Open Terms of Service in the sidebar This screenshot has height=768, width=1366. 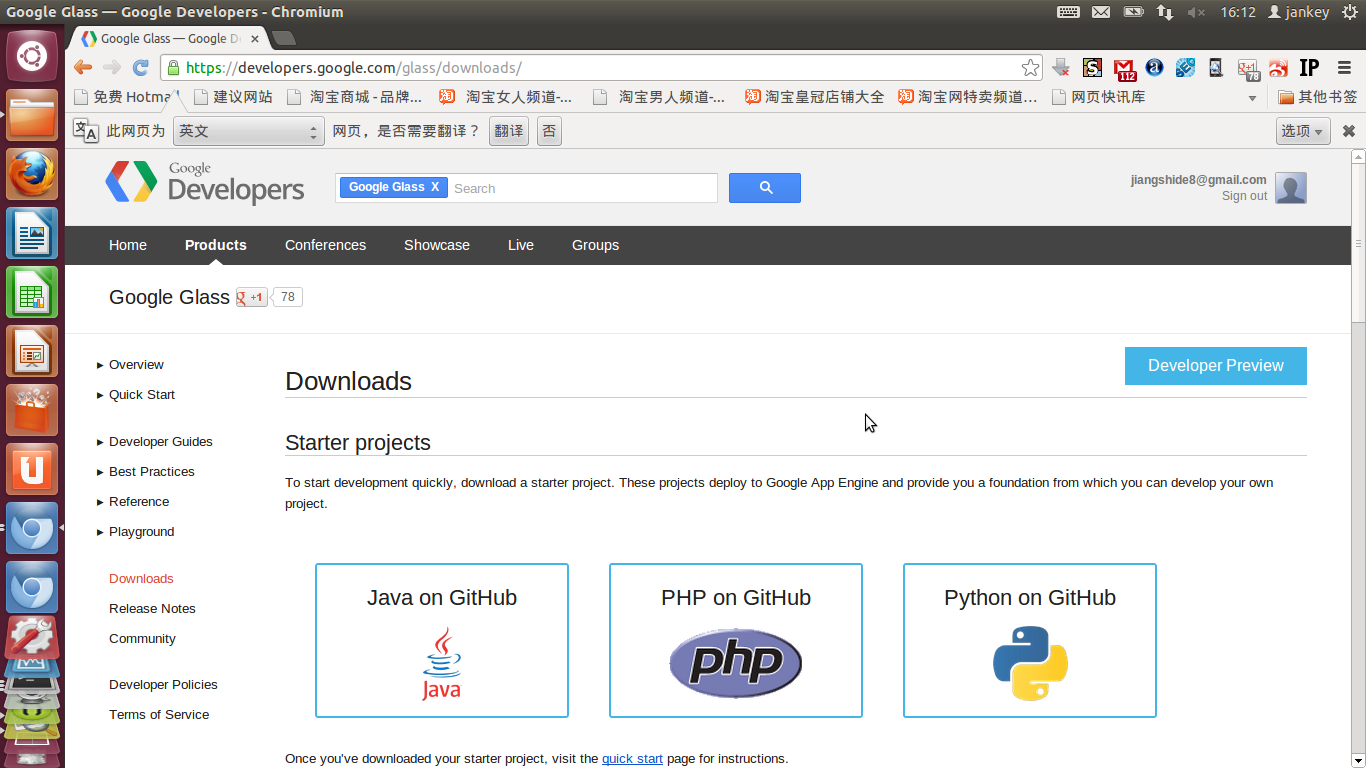coord(159,715)
